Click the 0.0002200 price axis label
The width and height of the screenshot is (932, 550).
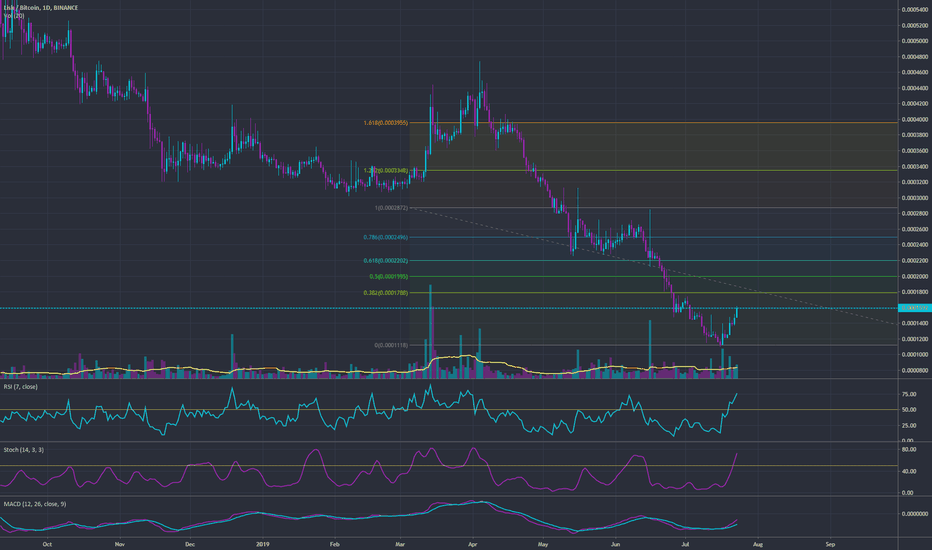pyautogui.click(x=915, y=260)
